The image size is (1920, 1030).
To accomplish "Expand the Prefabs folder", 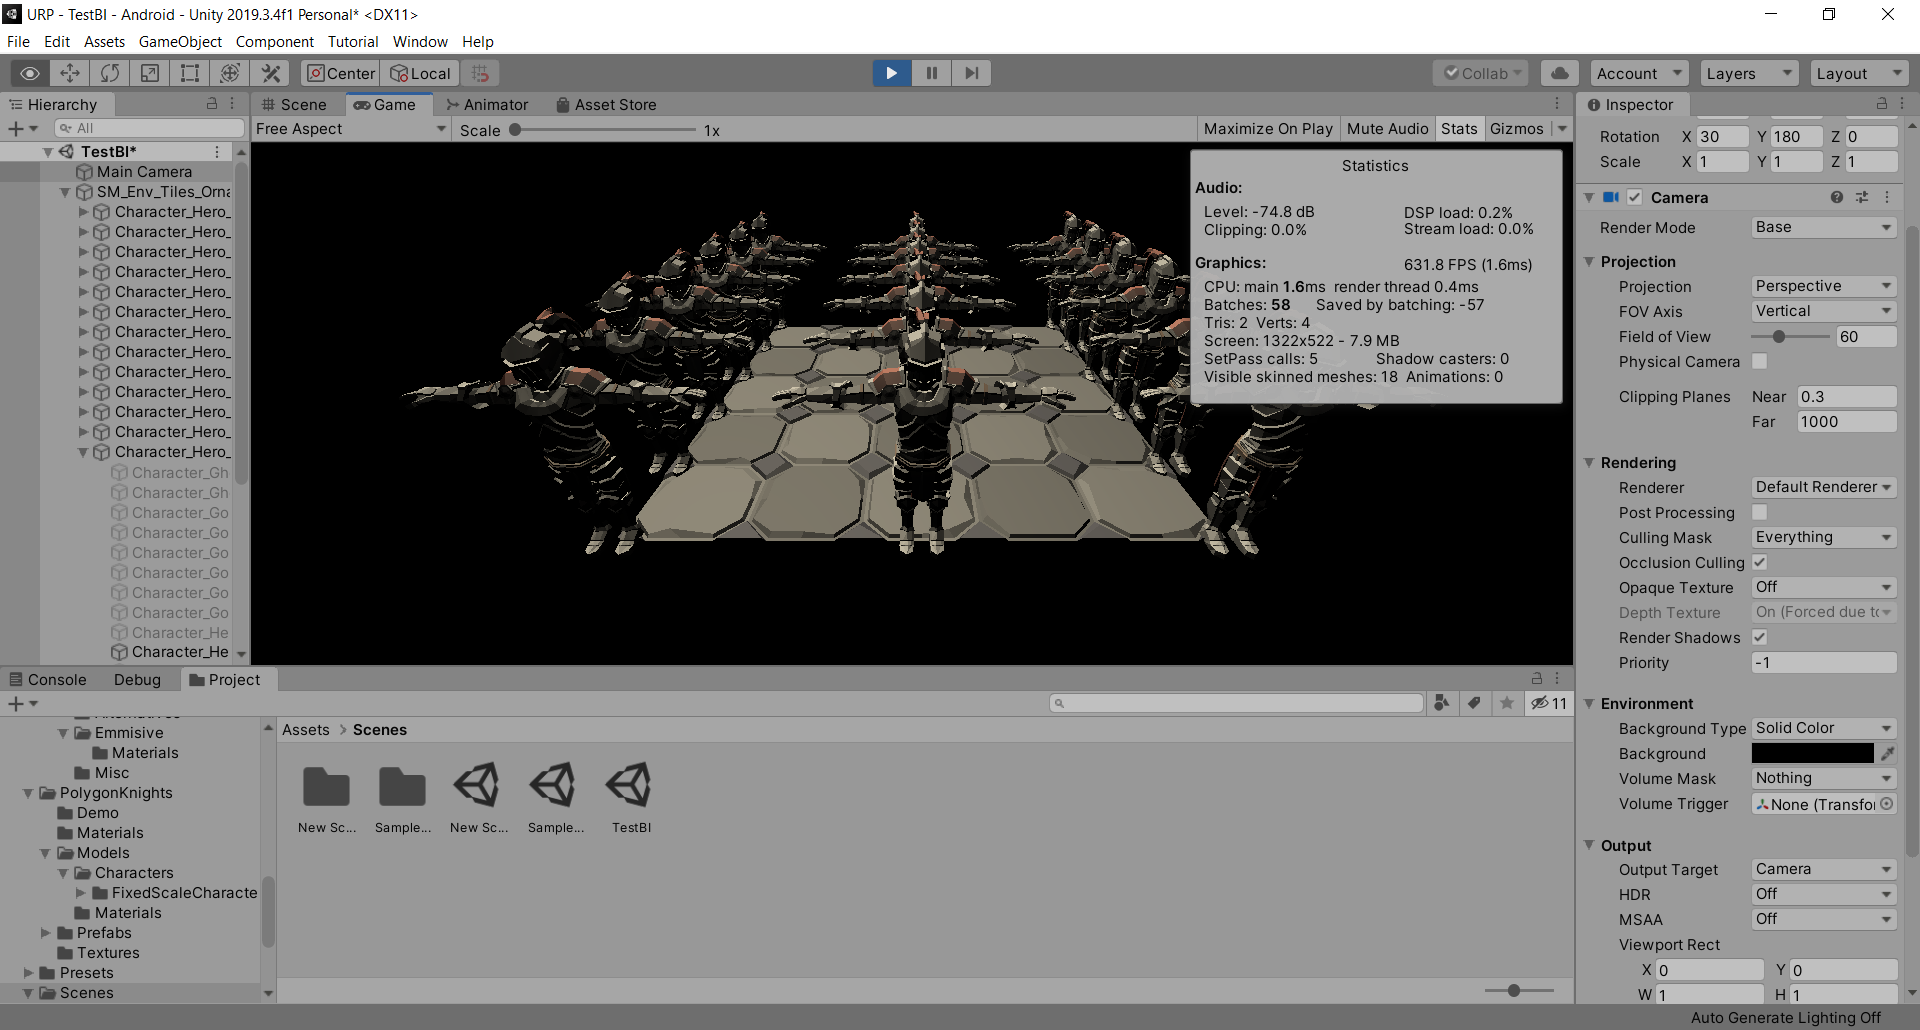I will (x=46, y=933).
